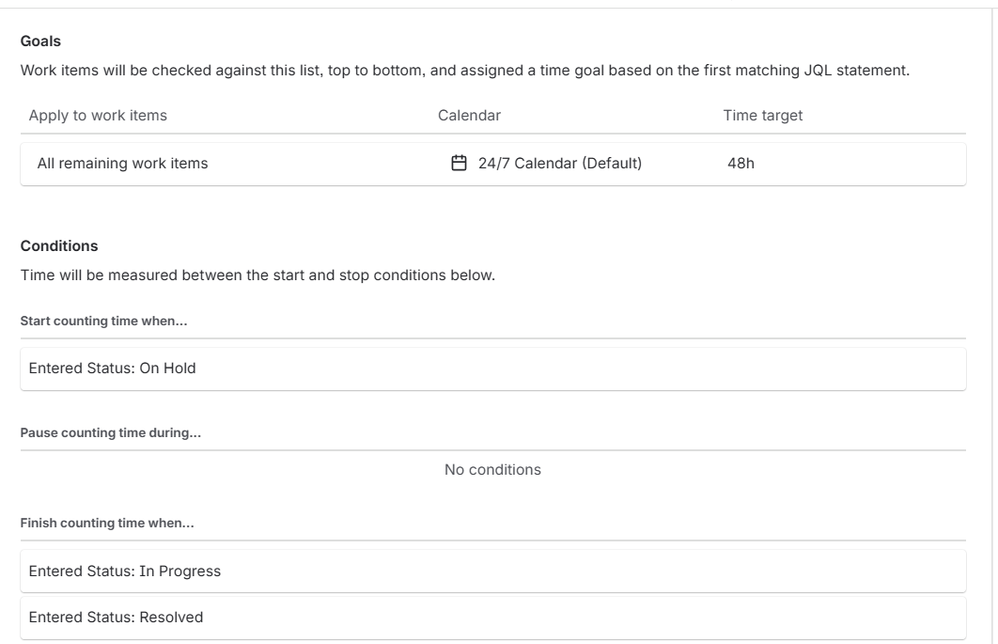Click the Apply to work items column header

pyautogui.click(x=98, y=115)
